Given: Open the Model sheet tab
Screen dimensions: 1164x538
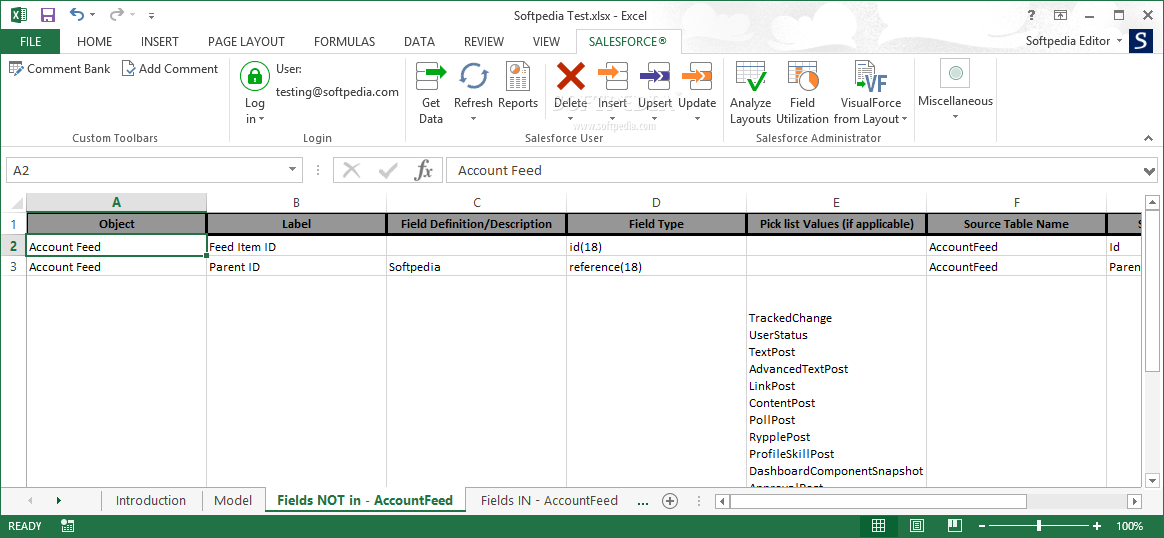Looking at the screenshot, I should (233, 500).
